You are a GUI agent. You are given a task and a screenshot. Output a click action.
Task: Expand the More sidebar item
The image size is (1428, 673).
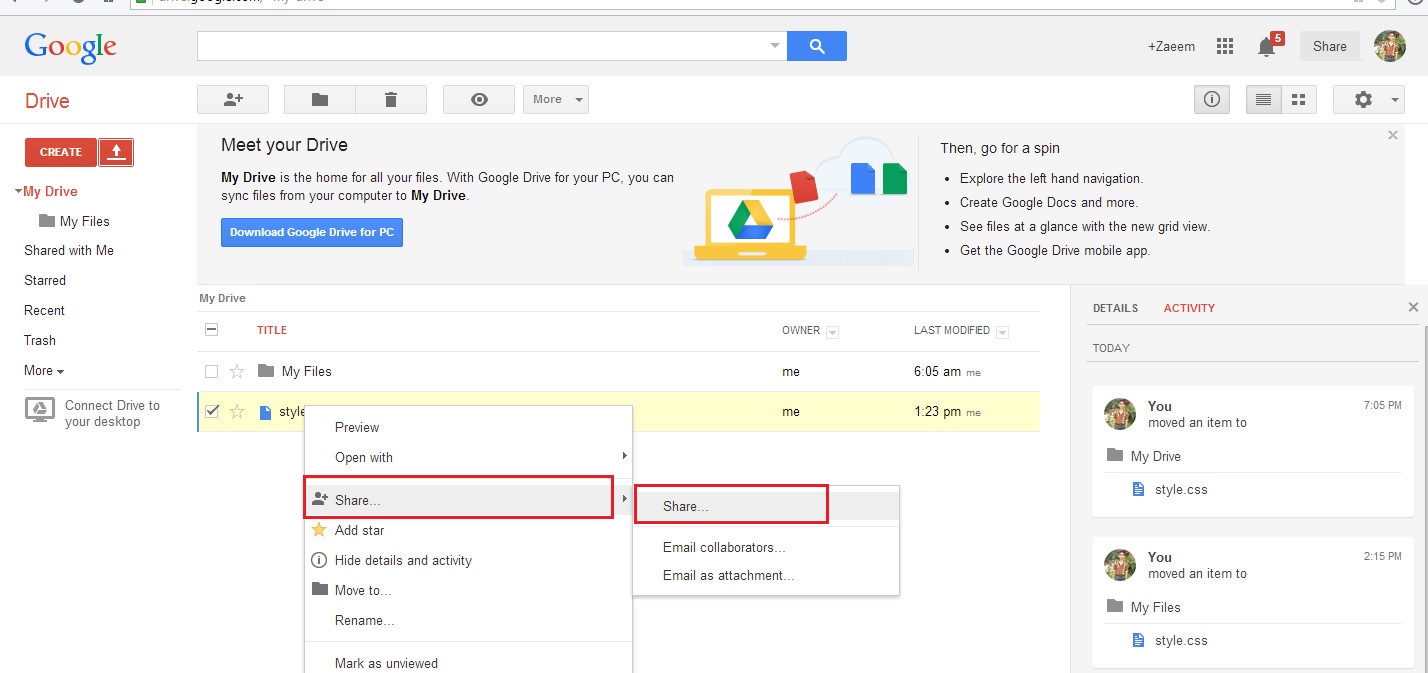(x=44, y=370)
